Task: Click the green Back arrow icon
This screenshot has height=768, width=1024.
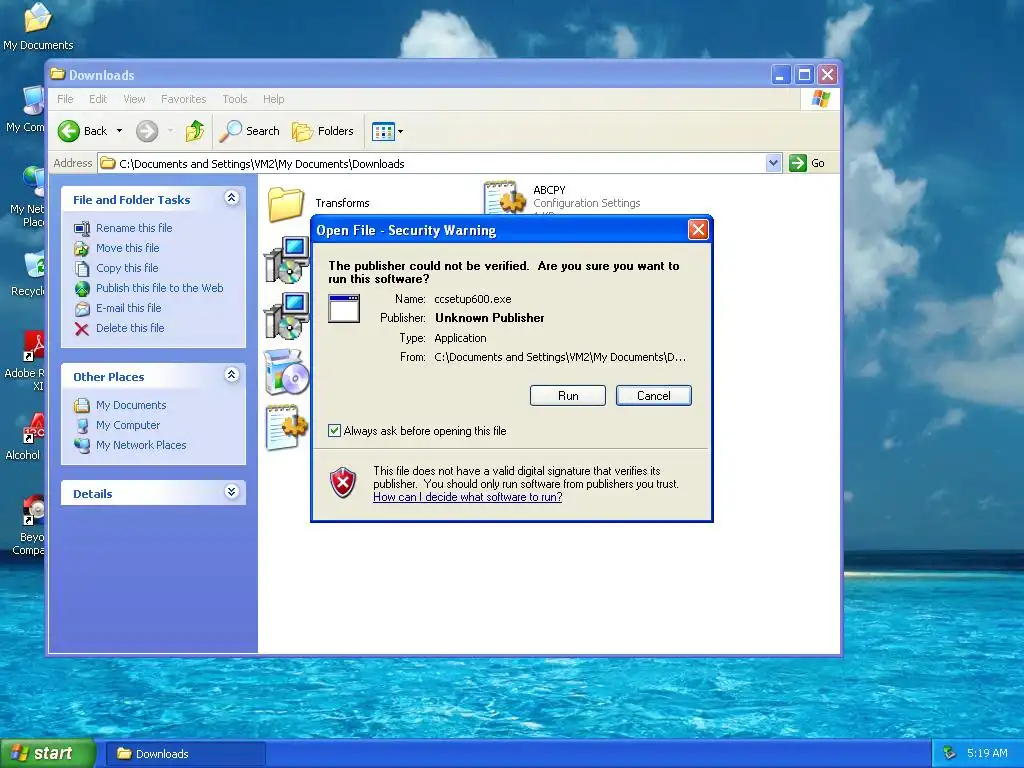Action: pos(69,131)
